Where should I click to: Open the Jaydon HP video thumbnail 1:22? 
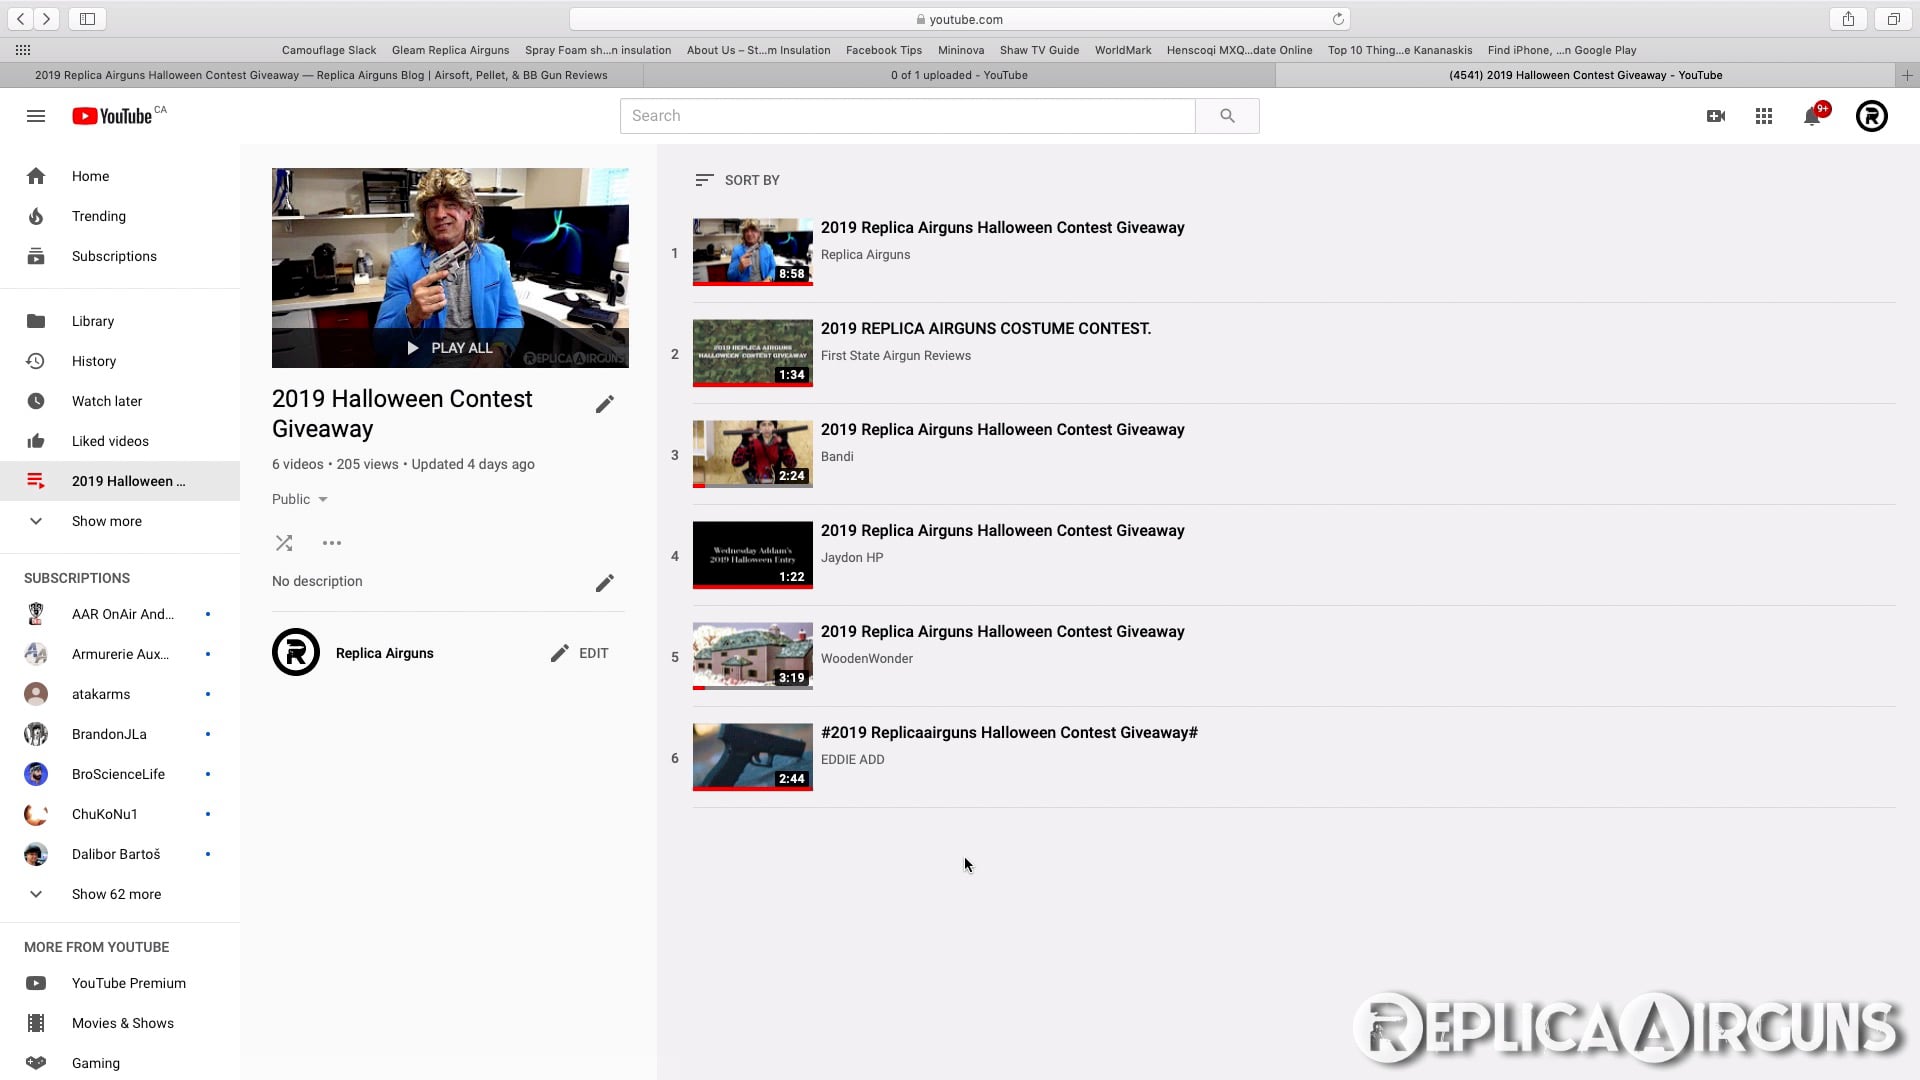coord(753,555)
